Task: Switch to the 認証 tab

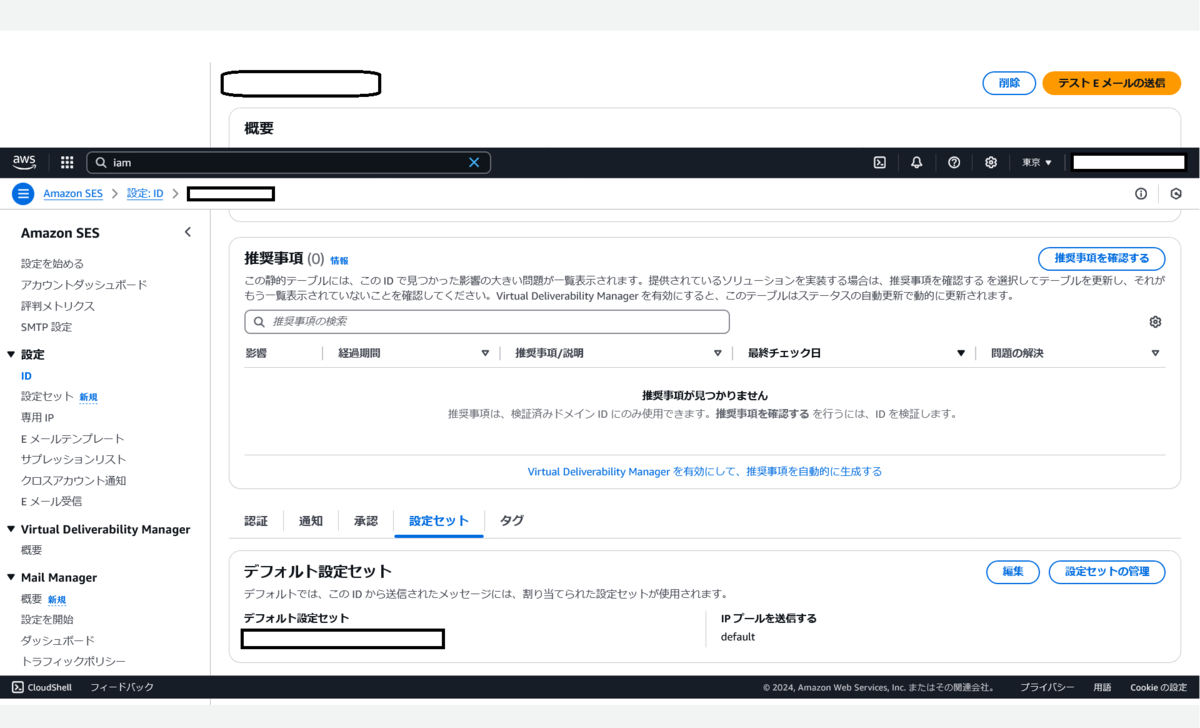Action: [x=256, y=521]
